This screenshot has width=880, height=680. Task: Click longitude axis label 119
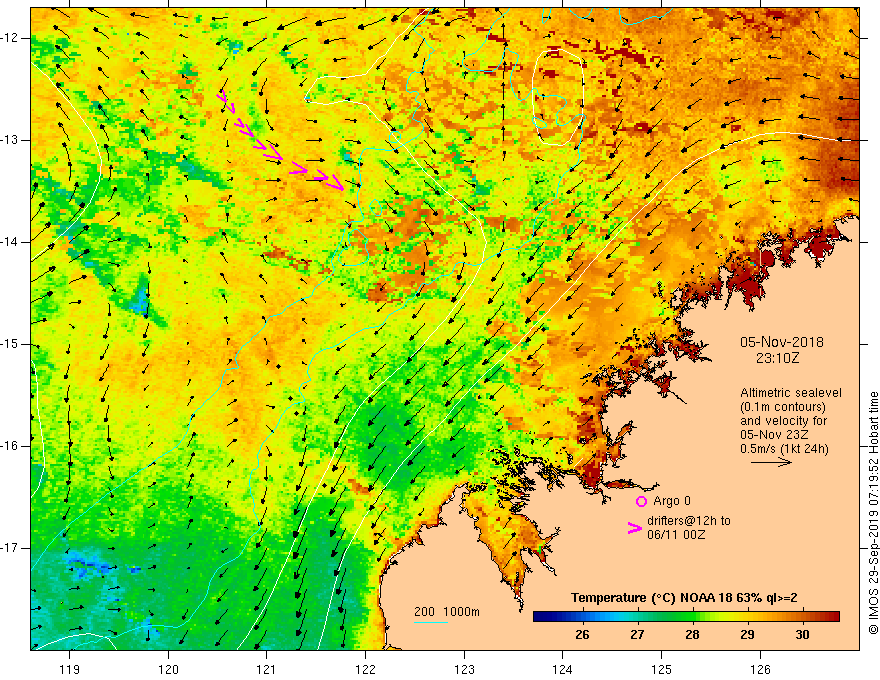70,669
